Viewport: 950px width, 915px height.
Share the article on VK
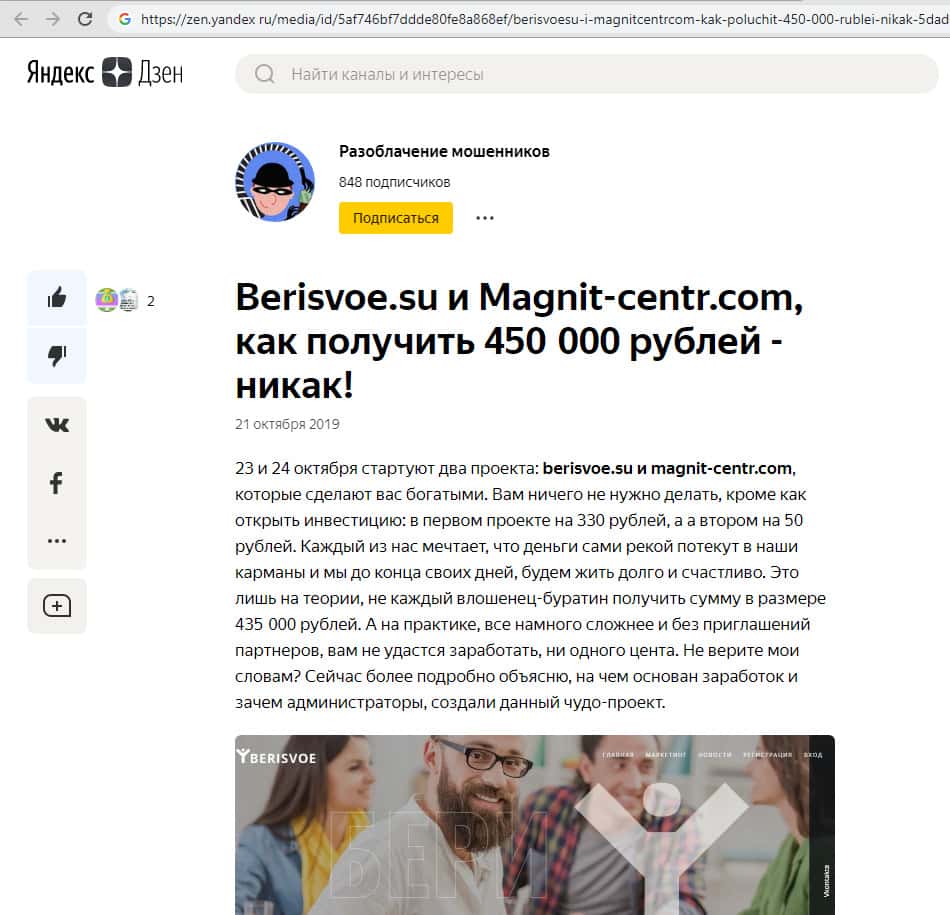[57, 425]
